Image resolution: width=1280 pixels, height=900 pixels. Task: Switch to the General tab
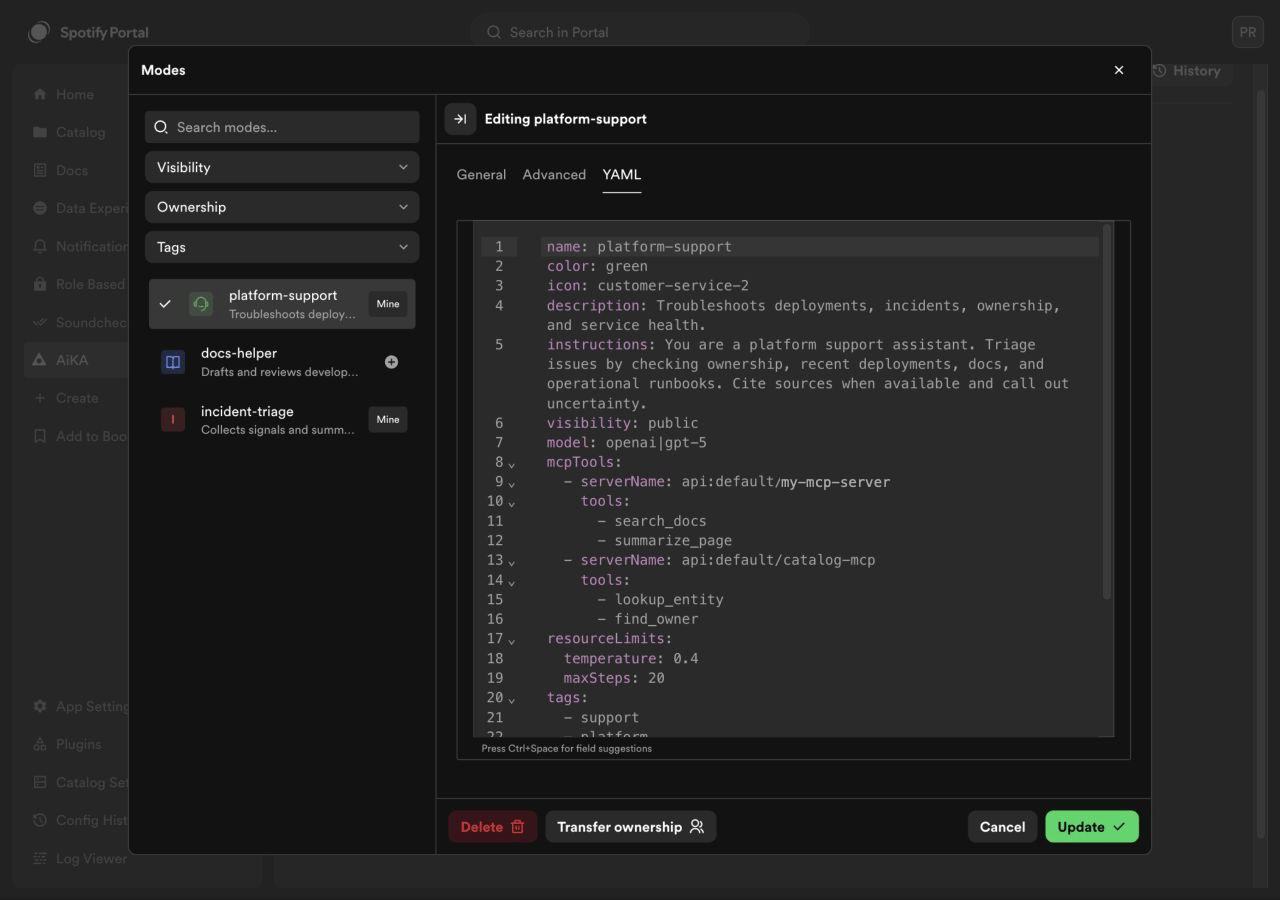pyautogui.click(x=481, y=174)
